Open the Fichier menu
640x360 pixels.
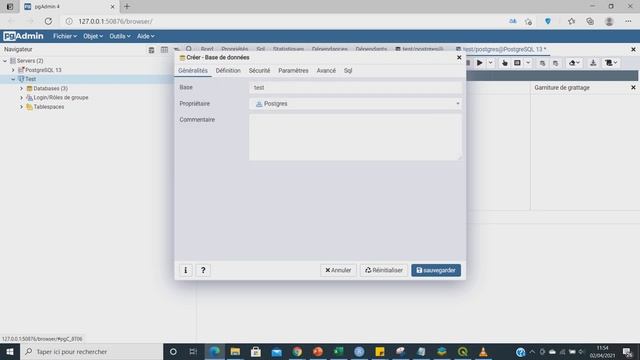point(64,36)
